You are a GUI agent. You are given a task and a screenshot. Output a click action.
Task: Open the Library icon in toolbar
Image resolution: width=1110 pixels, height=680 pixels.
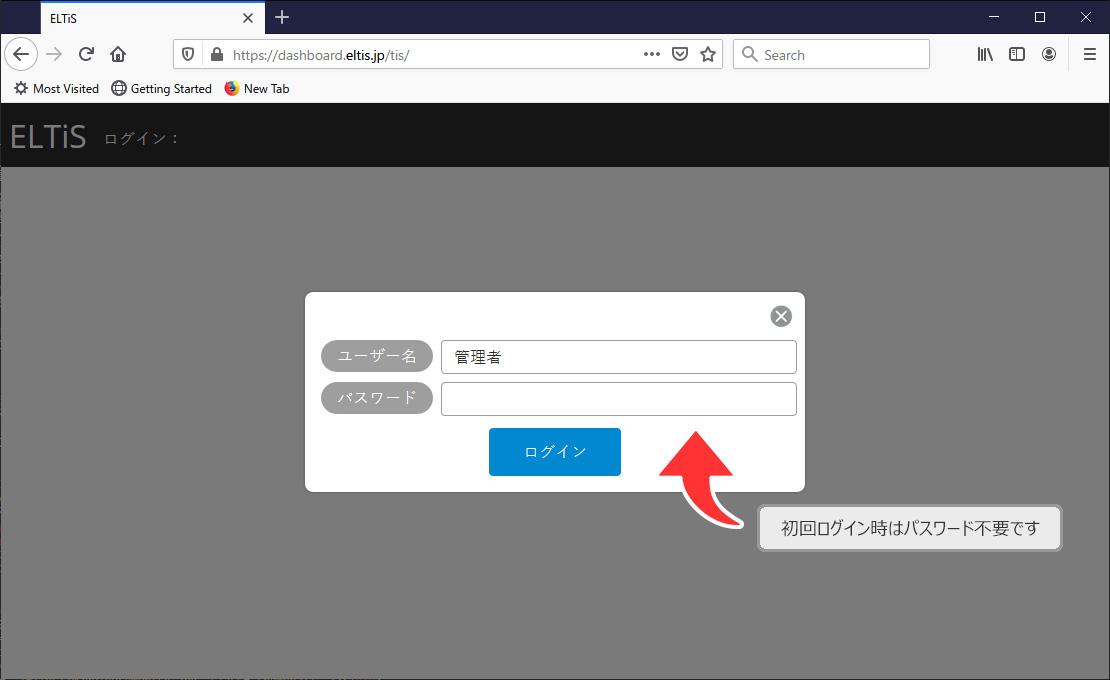coord(985,54)
